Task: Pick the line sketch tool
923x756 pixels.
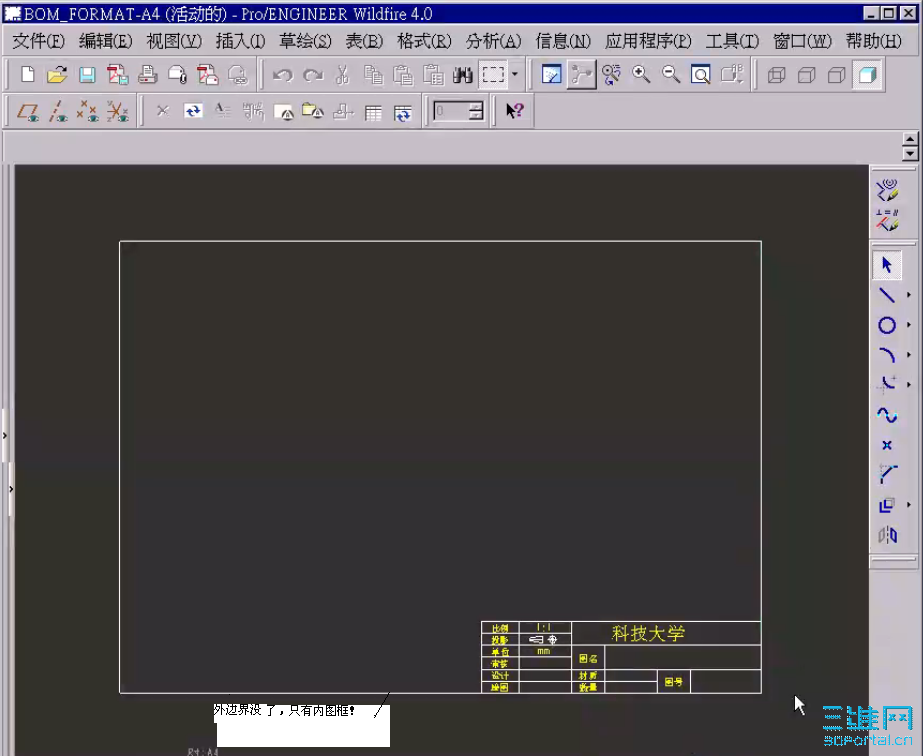Action: (x=887, y=294)
